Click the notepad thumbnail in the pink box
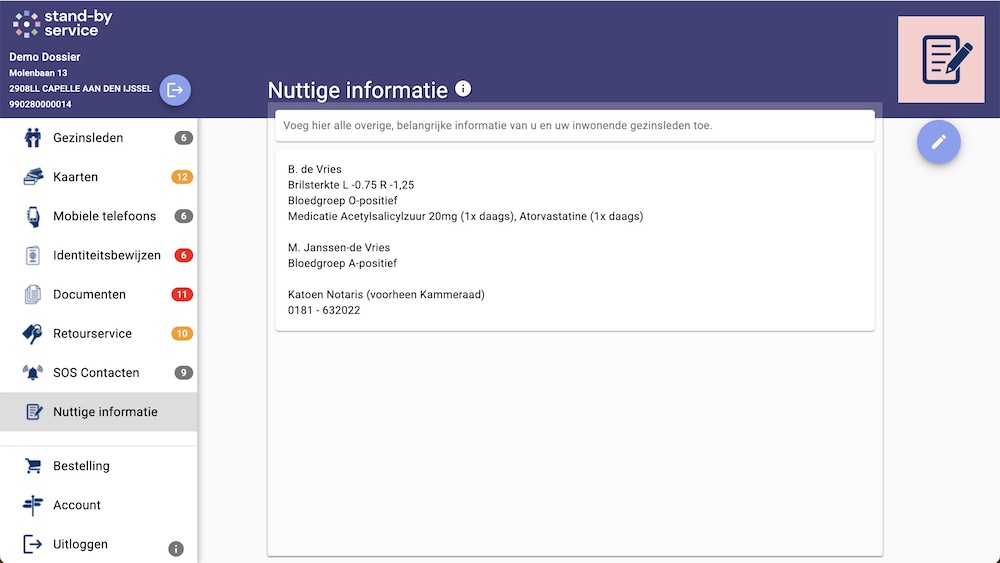This screenshot has width=1000, height=563. click(941, 59)
